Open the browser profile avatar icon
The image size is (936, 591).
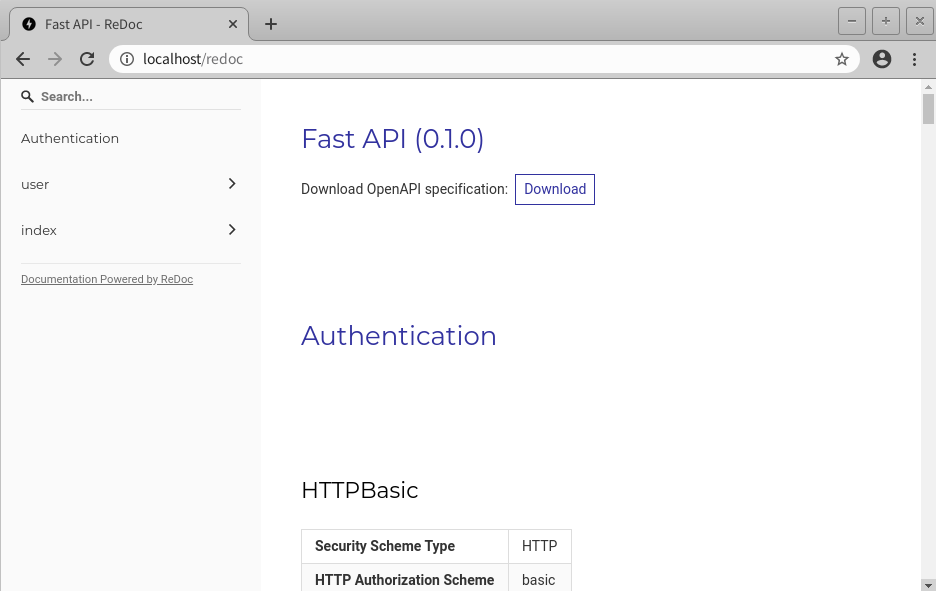click(882, 59)
